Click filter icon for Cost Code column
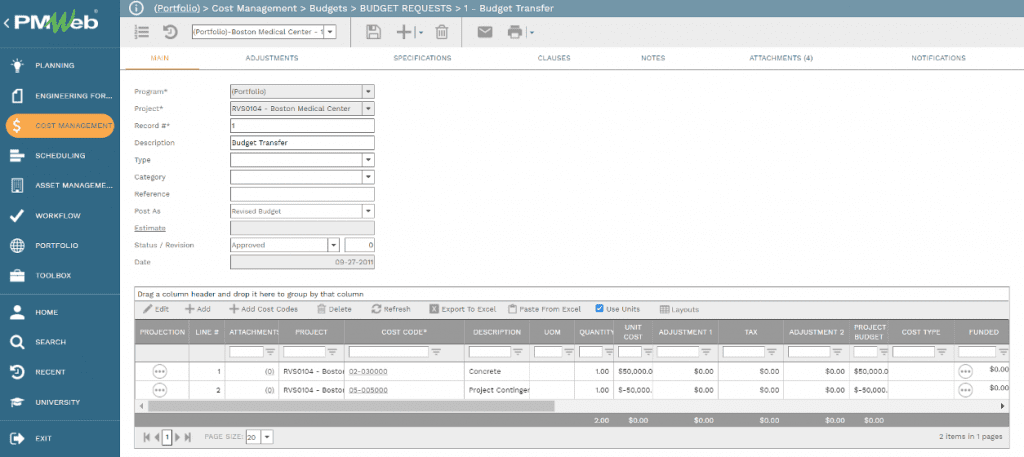 [x=436, y=352]
